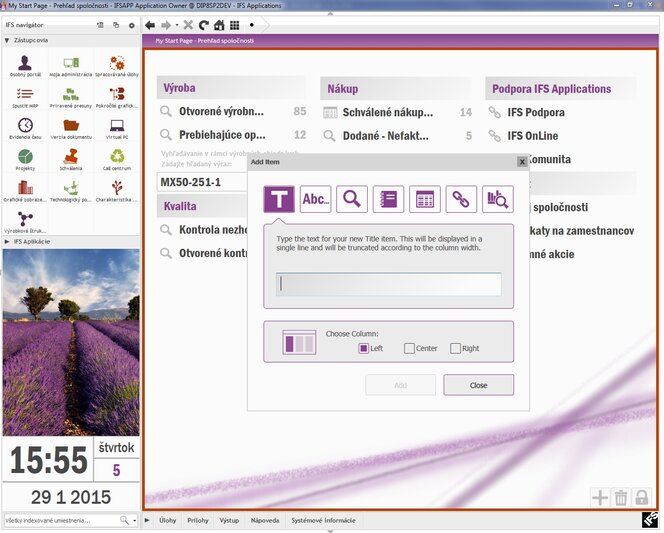
Task: Open the Nápoveda tab
Action: [x=265, y=520]
